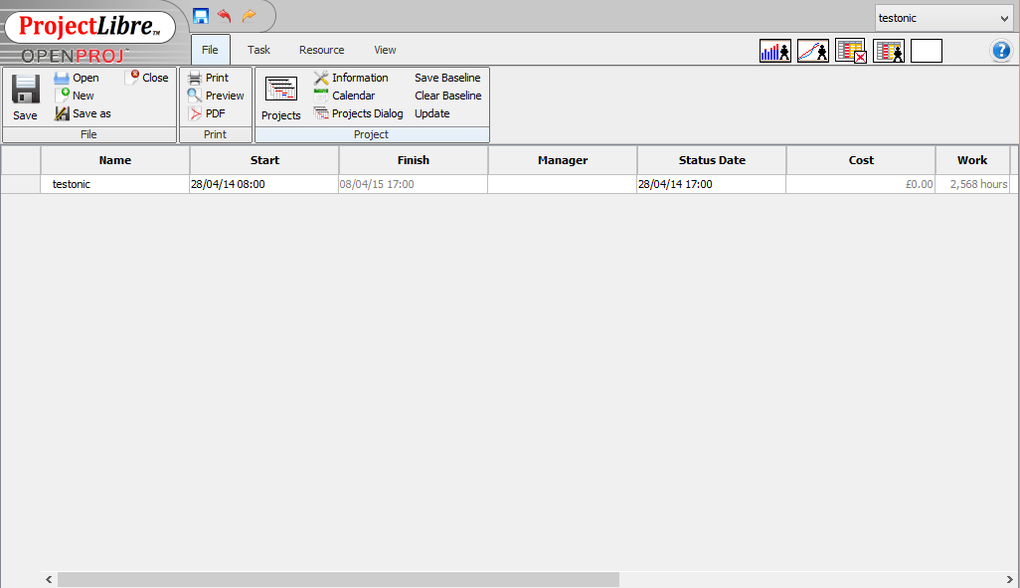Click the blank no-sub-view box
The image size is (1020, 588).
(926, 51)
